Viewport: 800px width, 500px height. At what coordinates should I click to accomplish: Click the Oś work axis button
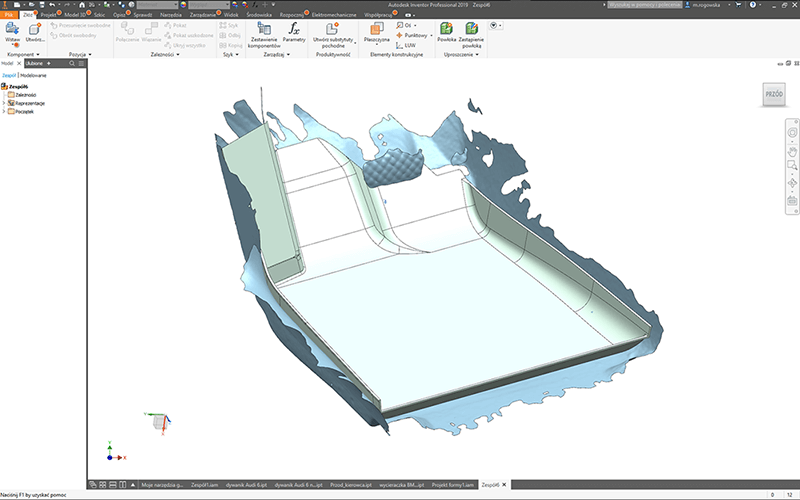click(x=405, y=25)
